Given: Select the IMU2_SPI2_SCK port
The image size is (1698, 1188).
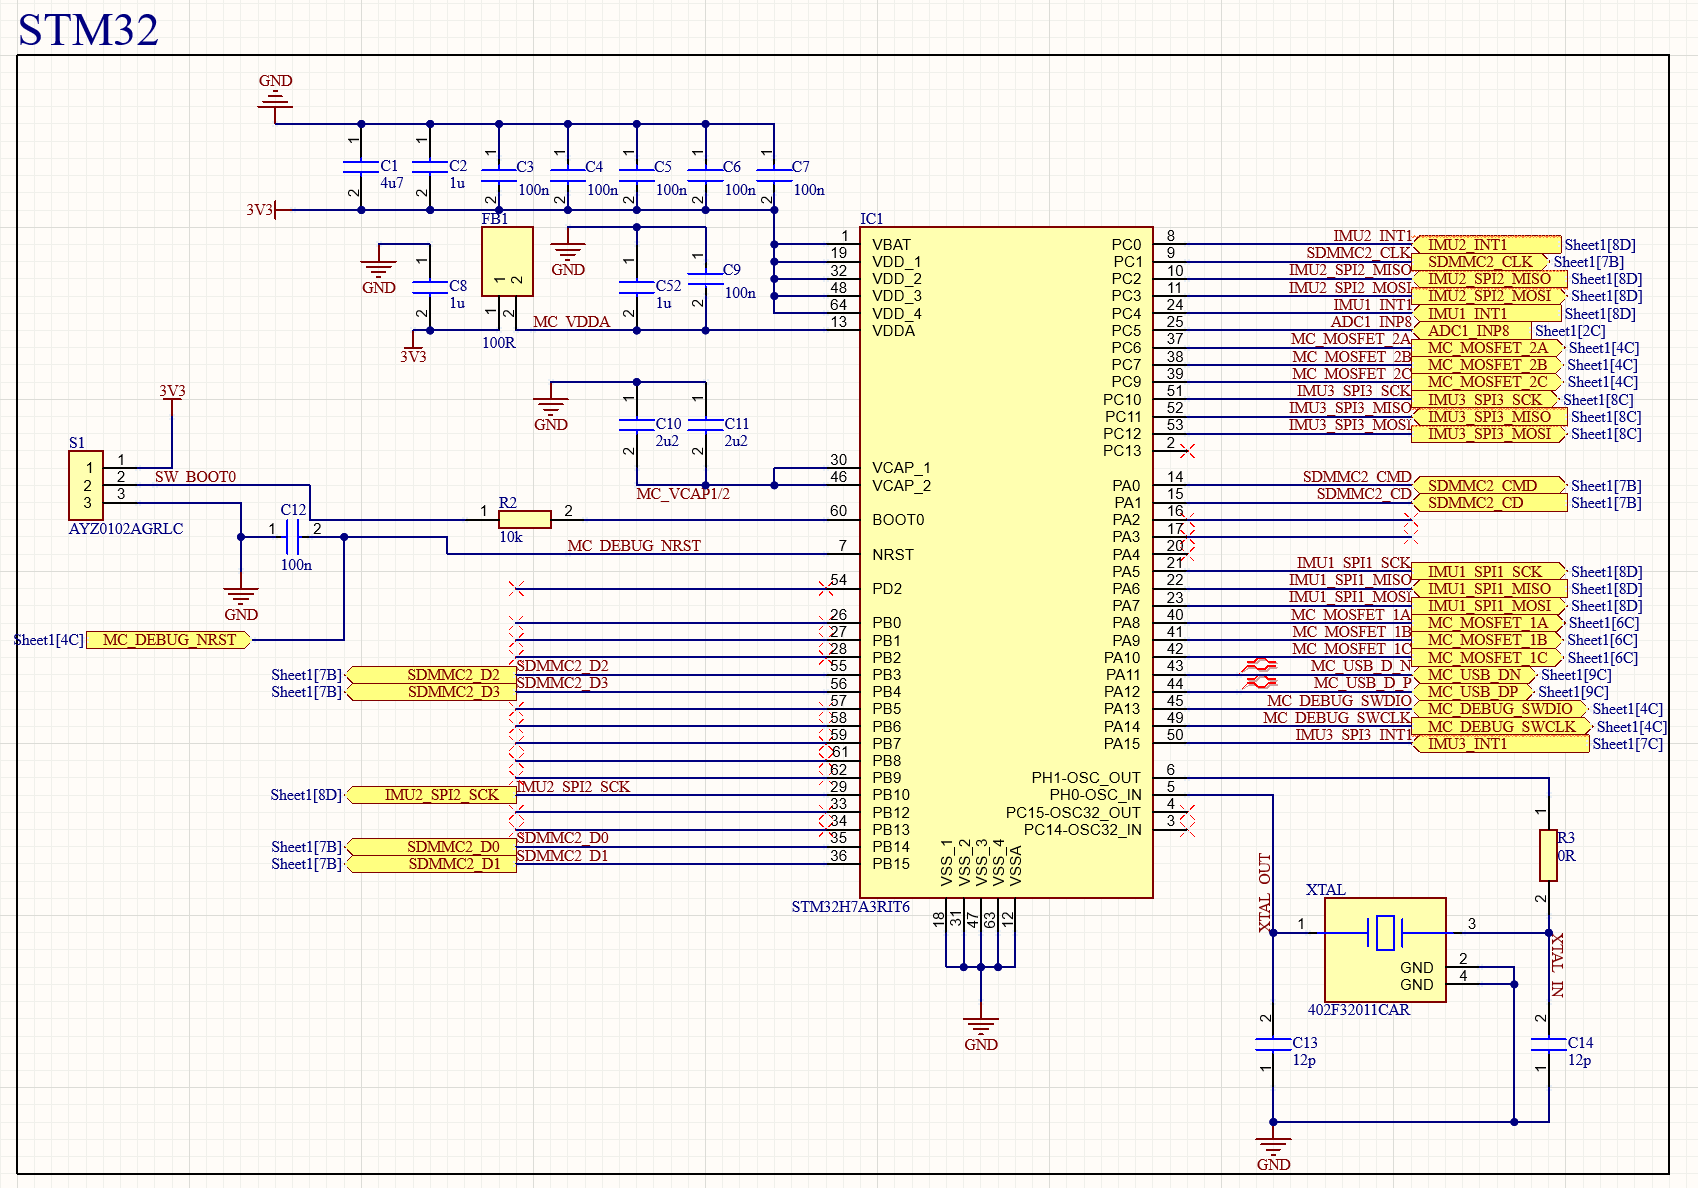Looking at the screenshot, I should tap(432, 795).
